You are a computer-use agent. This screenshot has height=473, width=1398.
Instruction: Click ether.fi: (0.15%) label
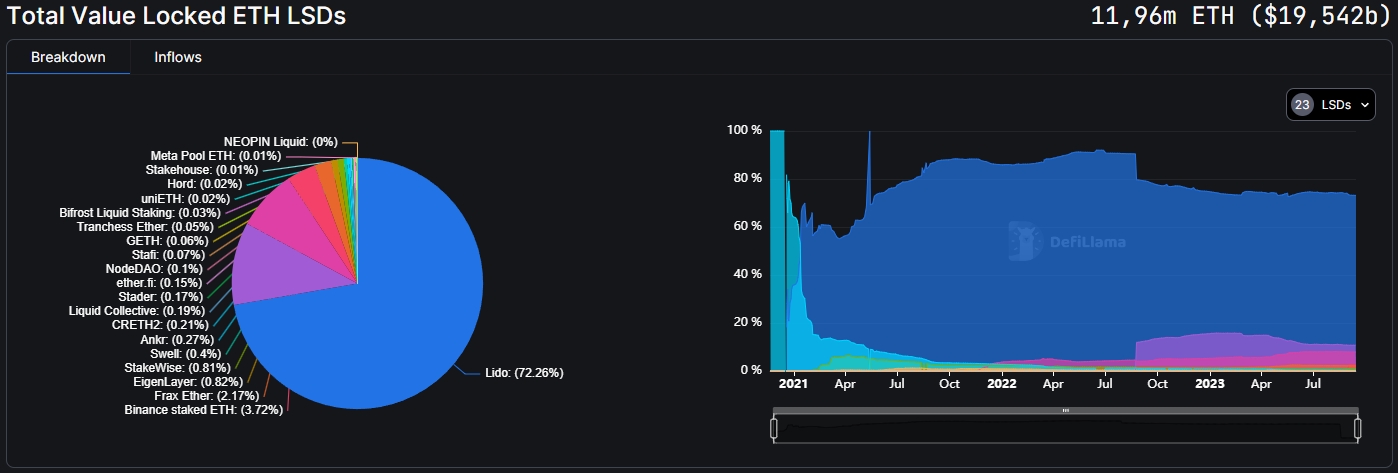pyautogui.click(x=159, y=283)
